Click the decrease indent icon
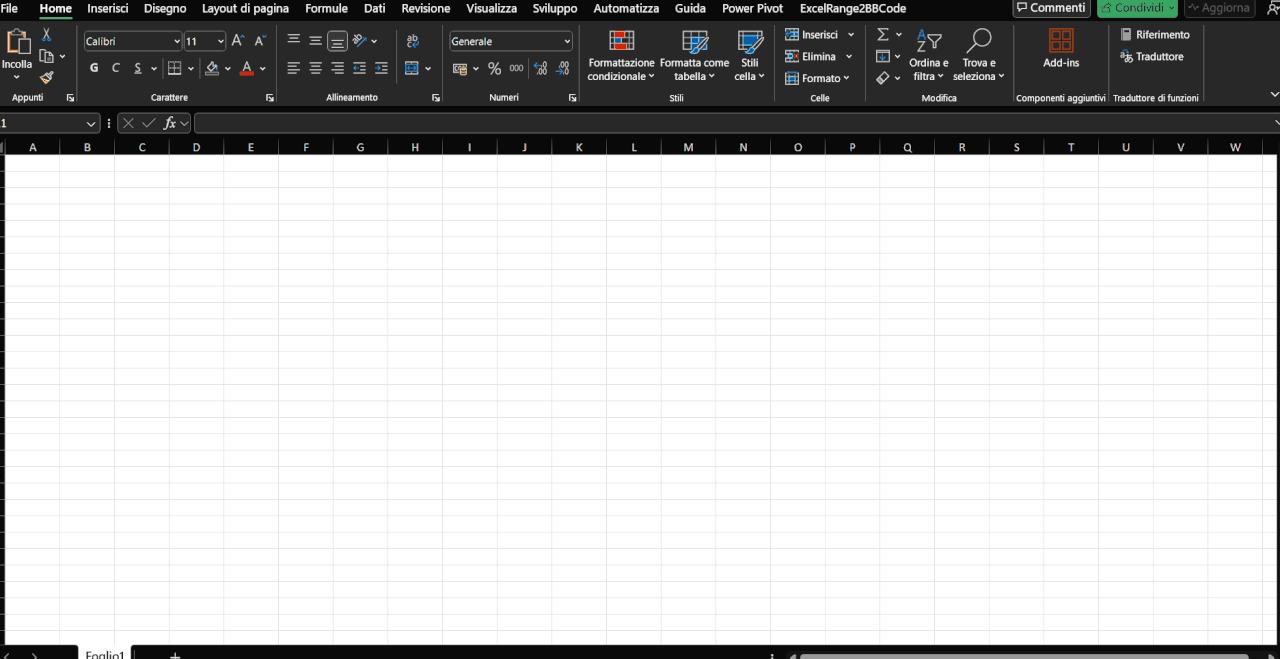The image size is (1280, 659). (x=360, y=68)
